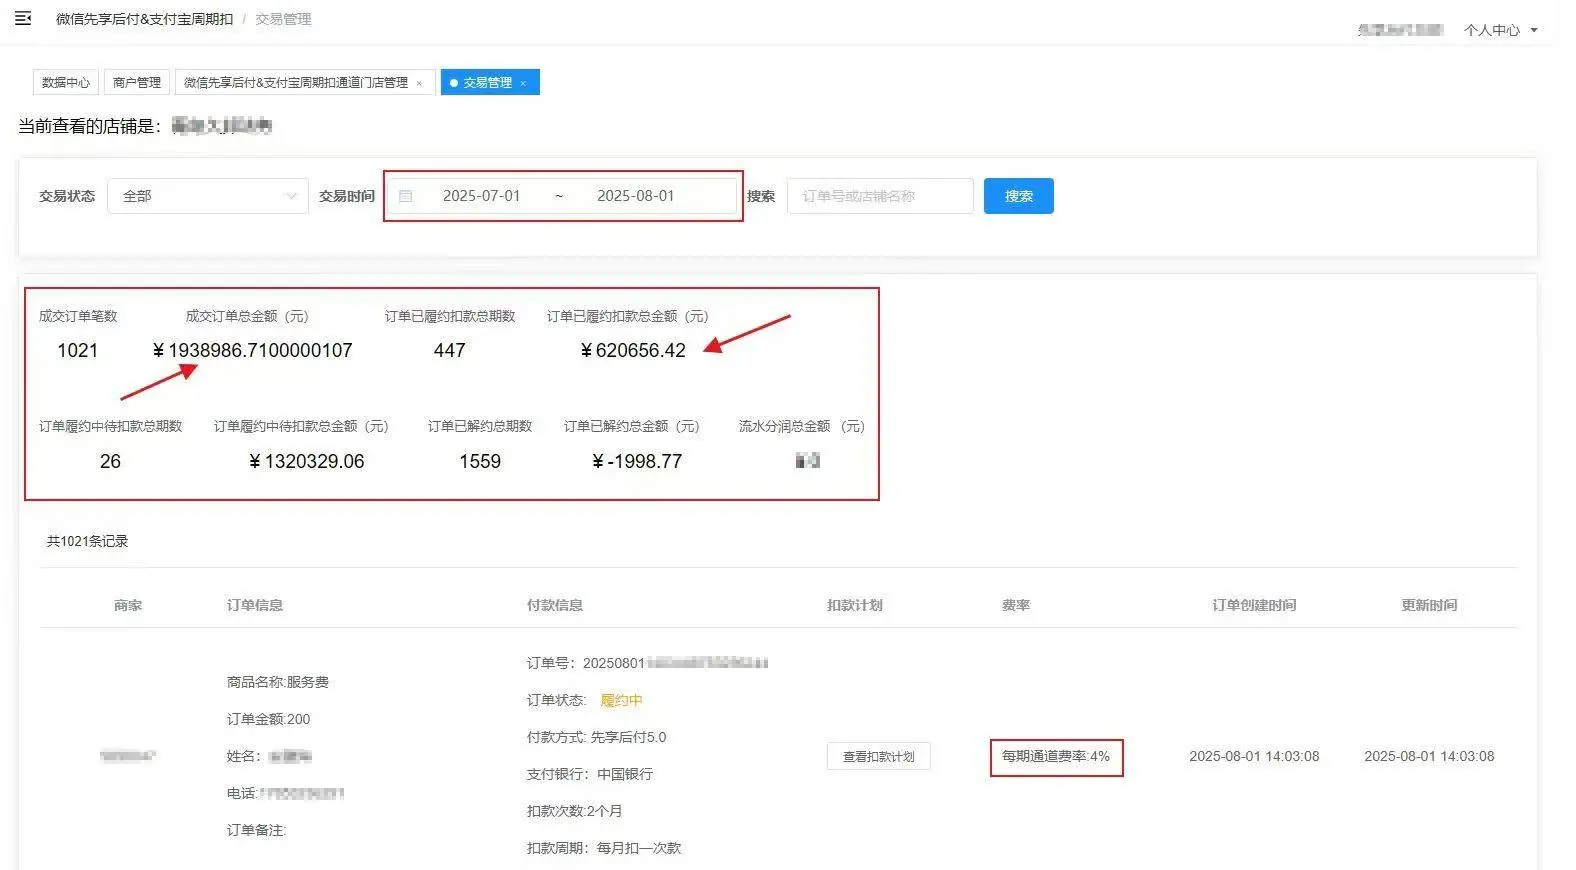
Task: Click order status 履约中
Action: (621, 700)
